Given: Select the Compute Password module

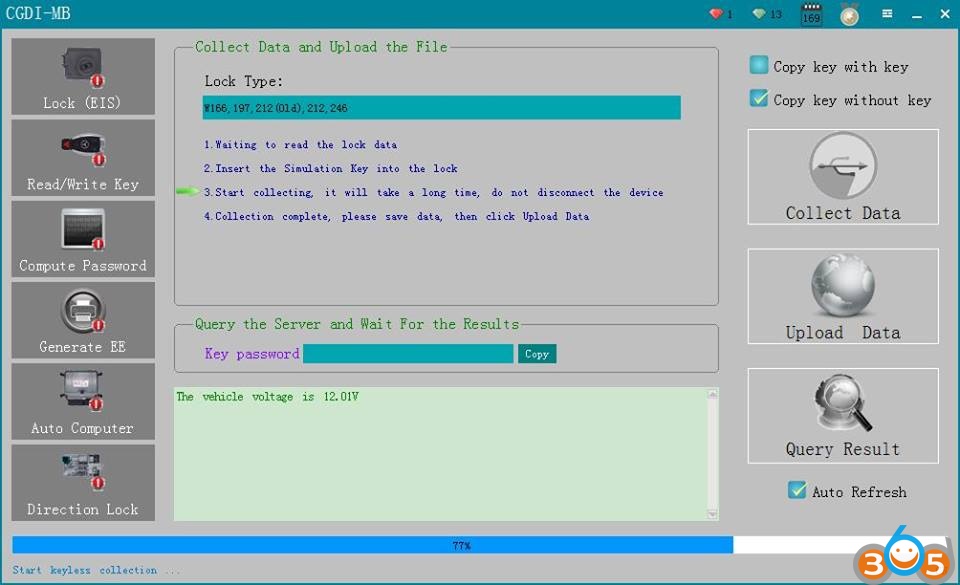Looking at the screenshot, I should (83, 239).
